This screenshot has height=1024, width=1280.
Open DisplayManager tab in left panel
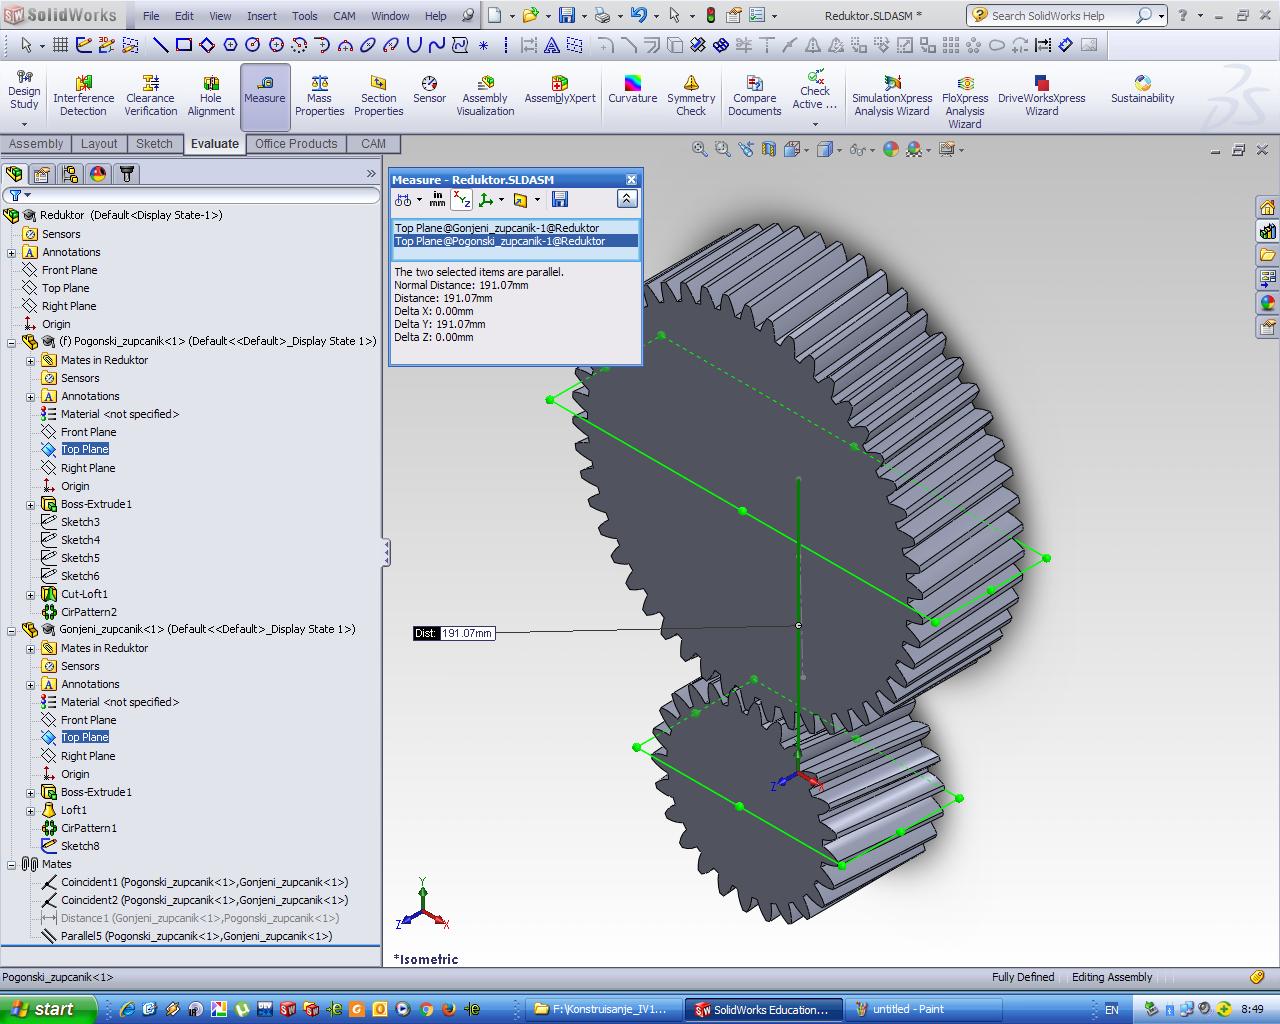point(98,174)
